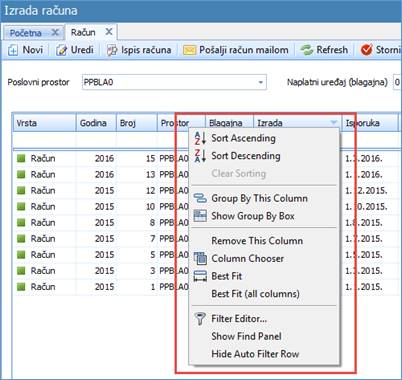The height and width of the screenshot is (380, 402).
Task: Click the Godina column header
Action: (x=96, y=123)
